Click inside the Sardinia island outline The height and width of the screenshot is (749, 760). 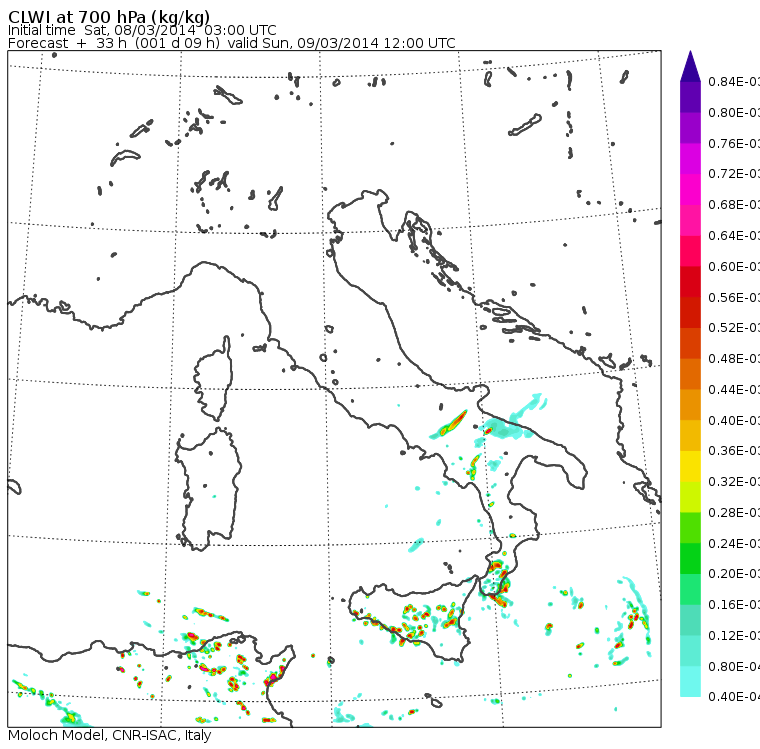pyautogui.click(x=209, y=490)
